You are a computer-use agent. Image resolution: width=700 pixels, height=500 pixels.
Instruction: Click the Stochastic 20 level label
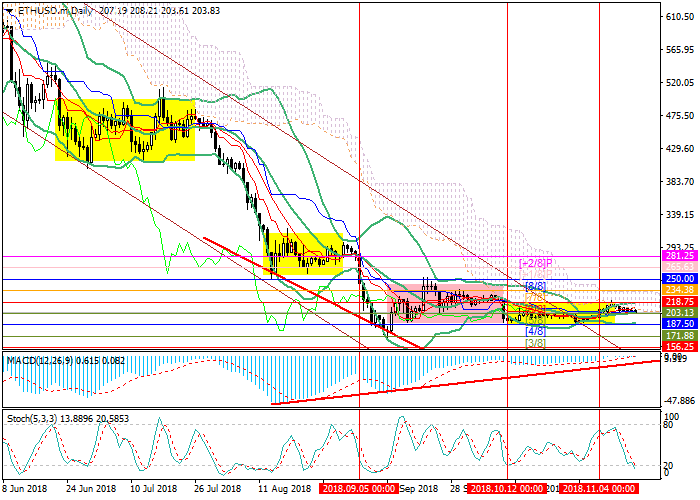tap(668, 466)
